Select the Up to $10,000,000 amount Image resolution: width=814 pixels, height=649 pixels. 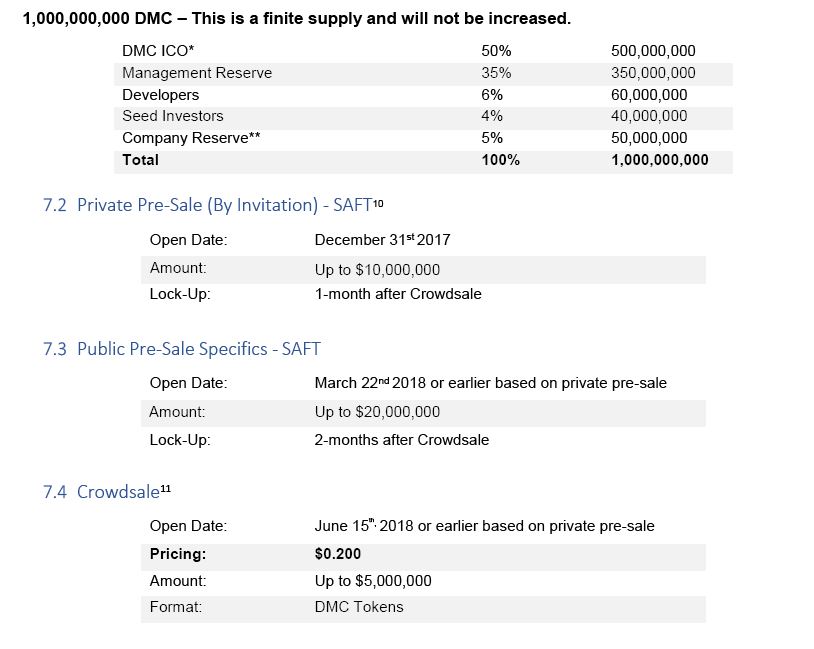tap(377, 269)
